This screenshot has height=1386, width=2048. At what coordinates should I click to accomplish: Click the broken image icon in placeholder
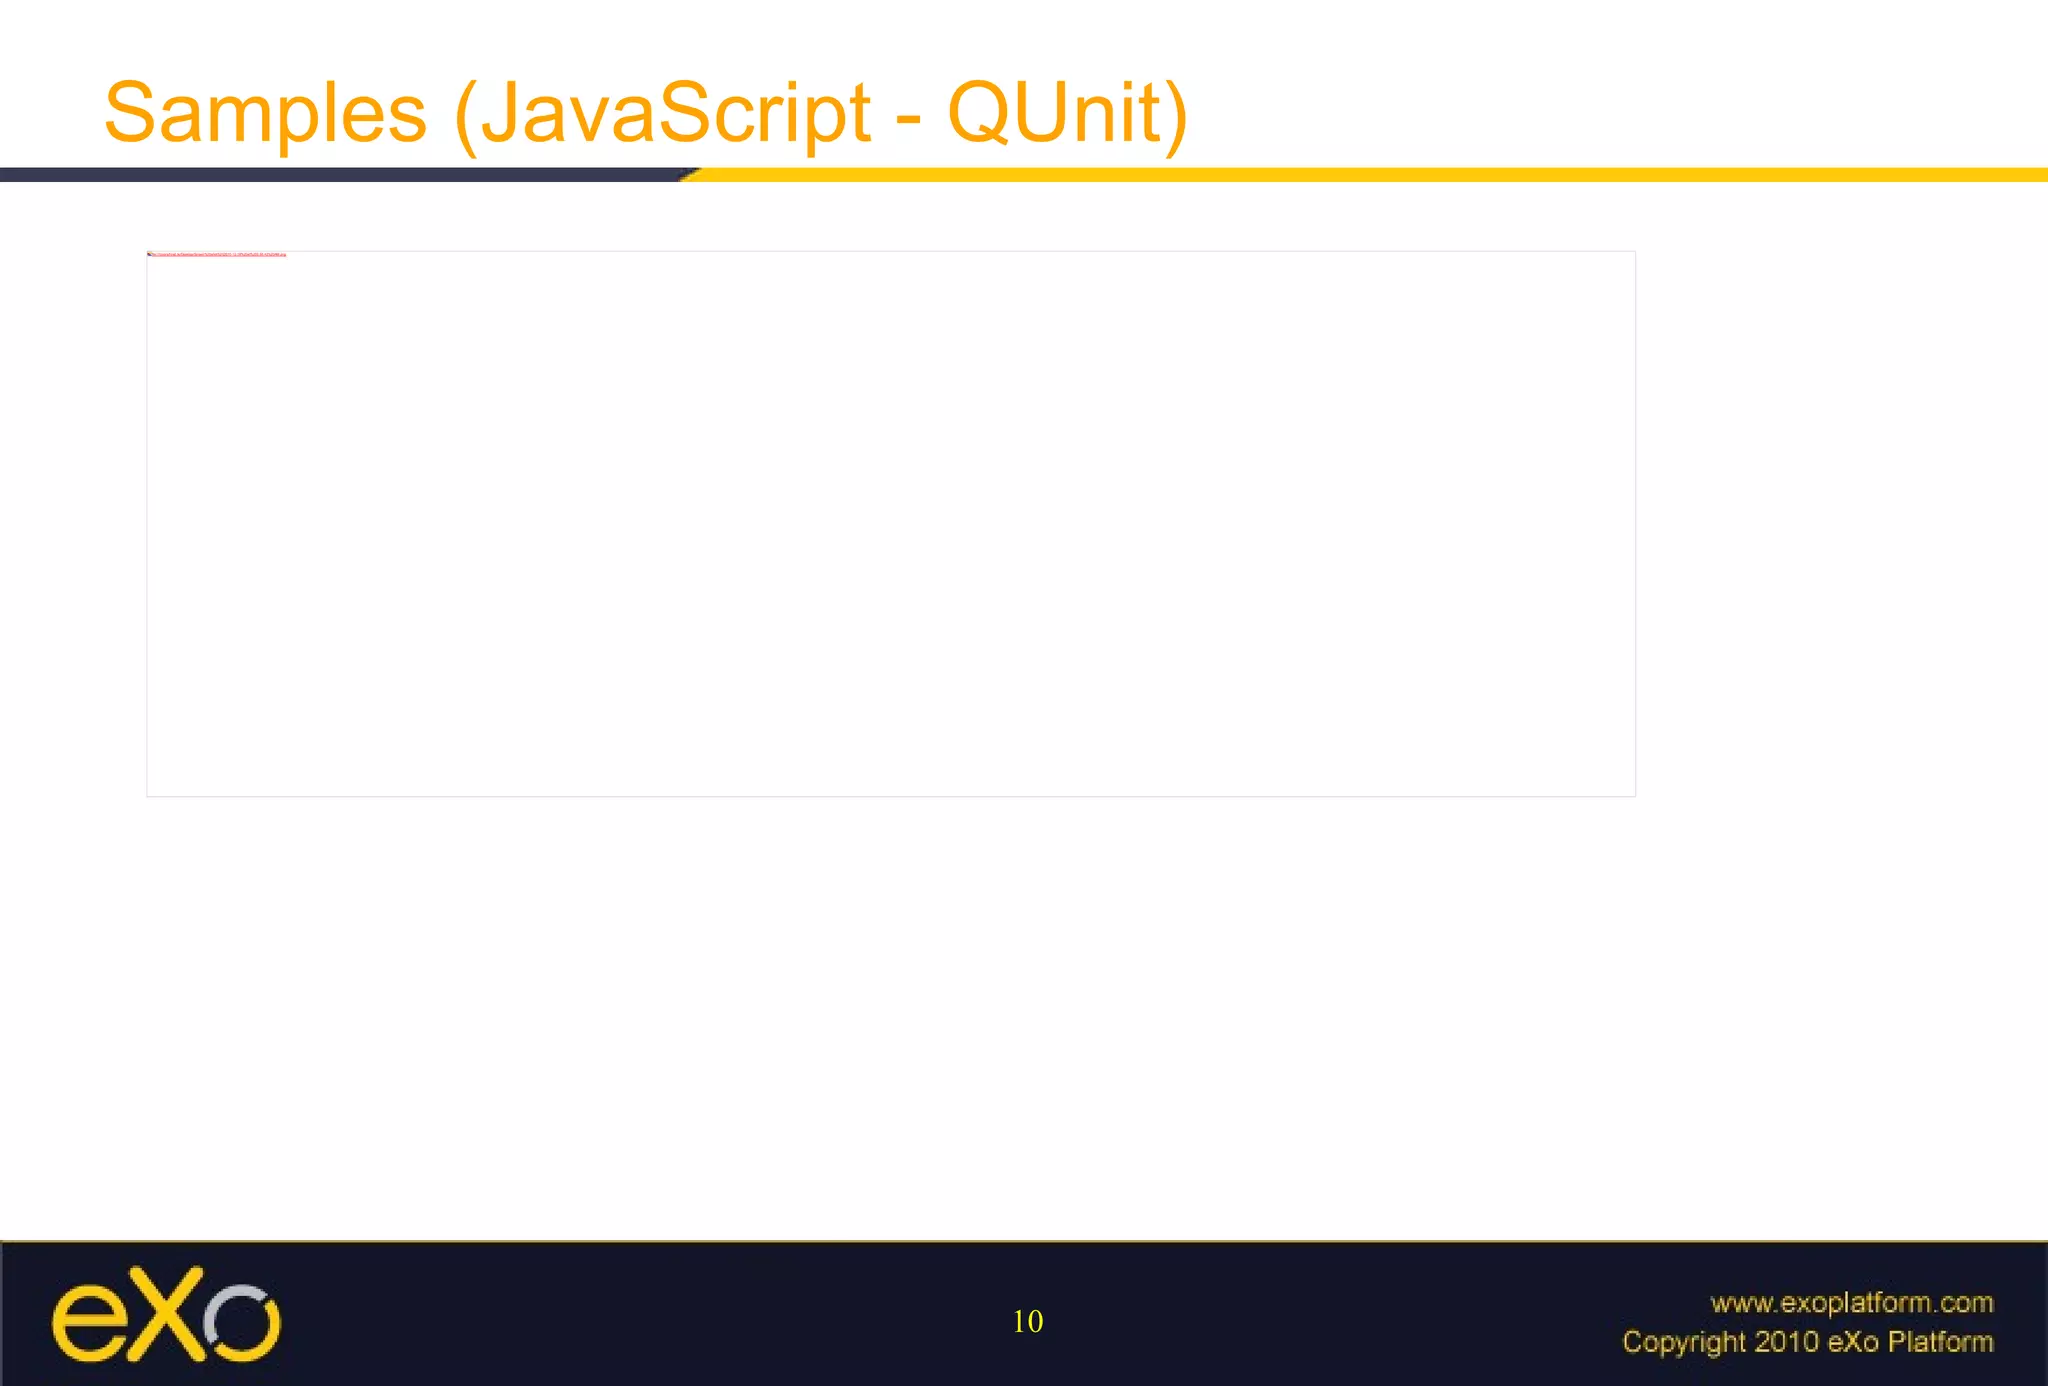pos(149,254)
